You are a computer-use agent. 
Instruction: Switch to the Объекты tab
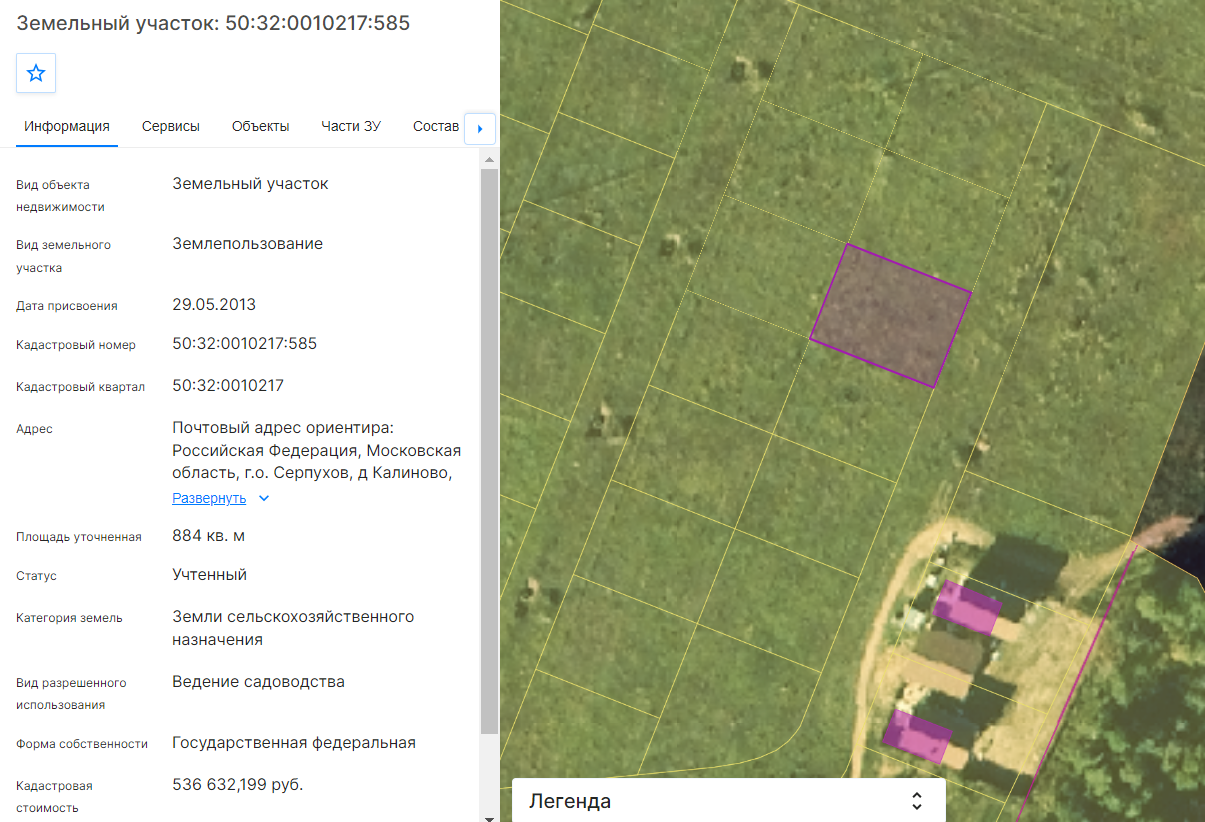pyautogui.click(x=261, y=126)
